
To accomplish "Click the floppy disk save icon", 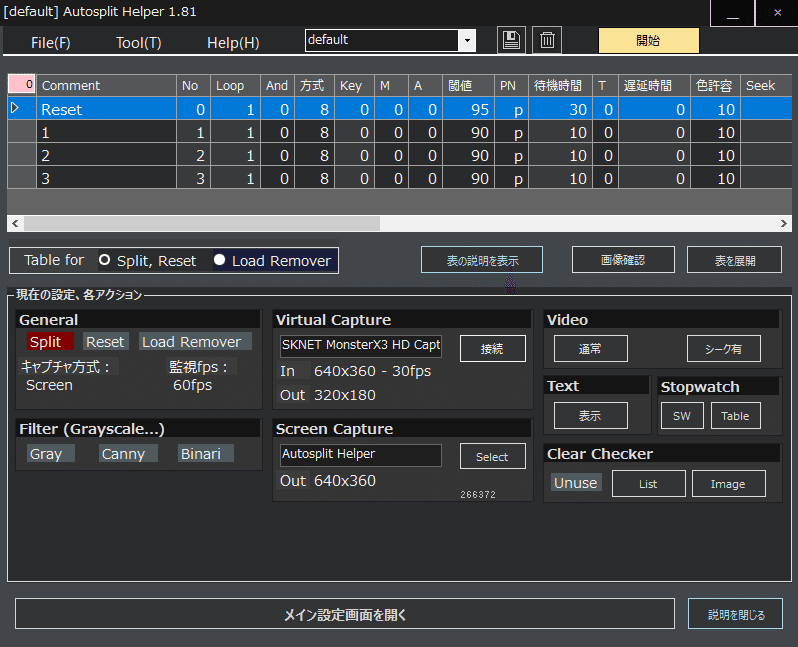I will tap(511, 40).
